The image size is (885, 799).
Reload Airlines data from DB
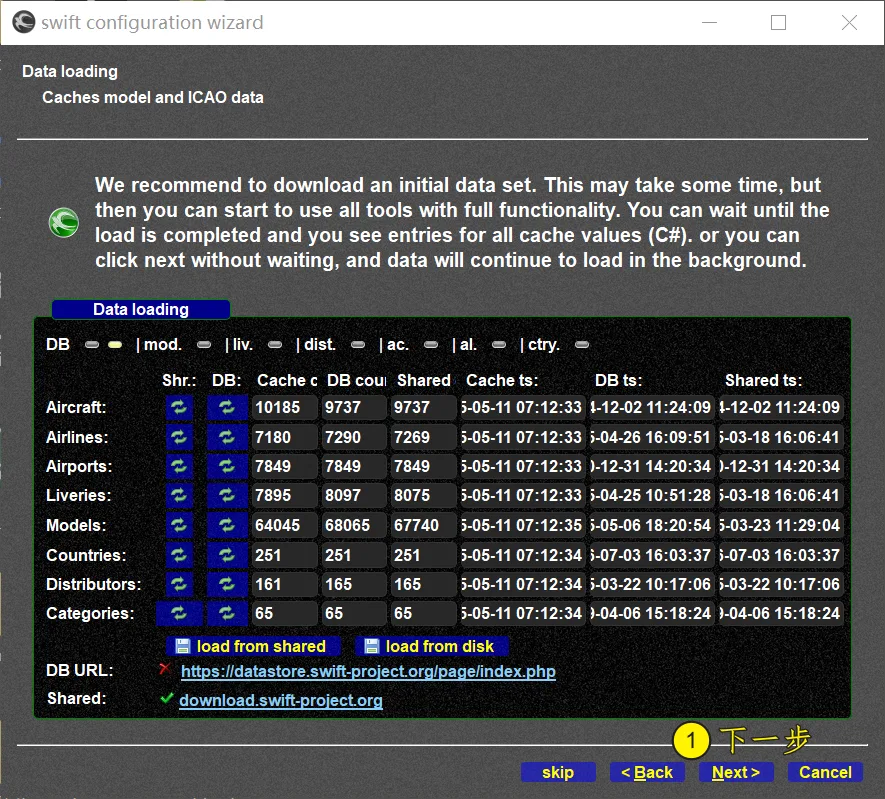click(227, 437)
